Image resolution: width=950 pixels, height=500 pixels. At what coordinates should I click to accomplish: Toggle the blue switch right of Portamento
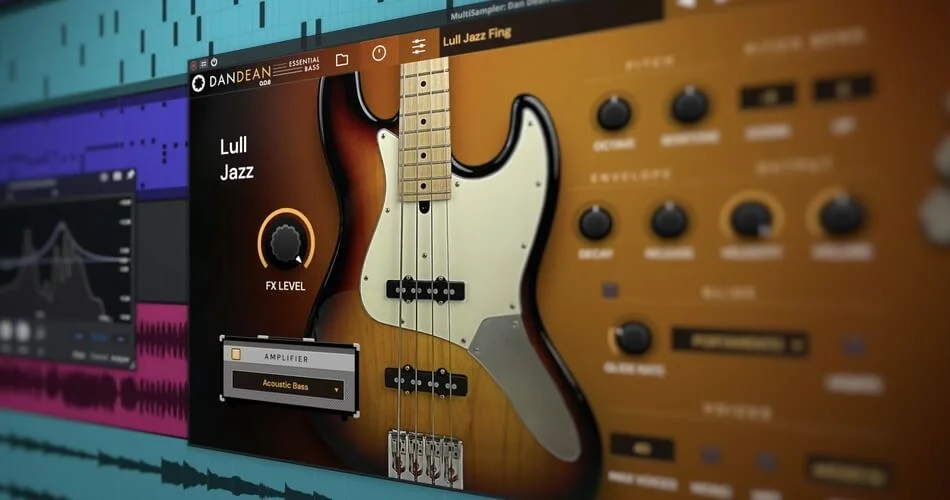pyautogui.click(x=854, y=346)
